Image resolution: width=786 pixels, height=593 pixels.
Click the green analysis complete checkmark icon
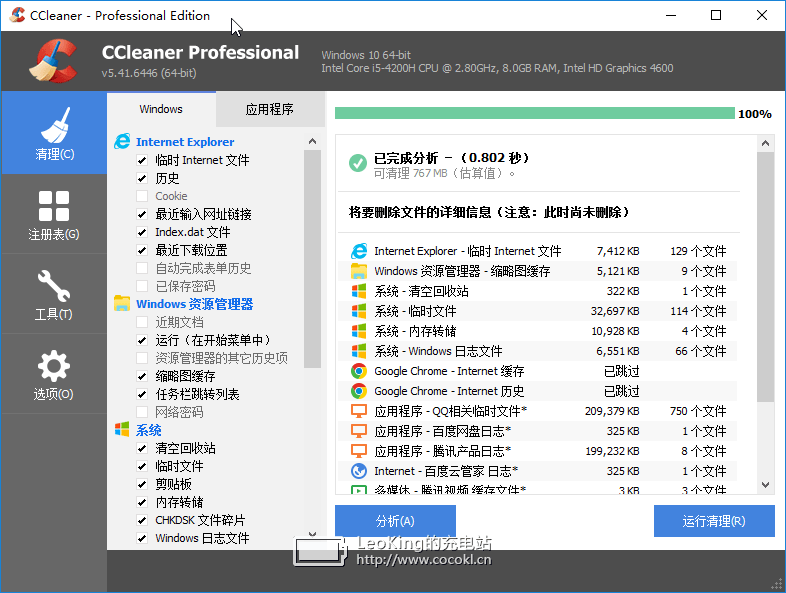tap(358, 163)
